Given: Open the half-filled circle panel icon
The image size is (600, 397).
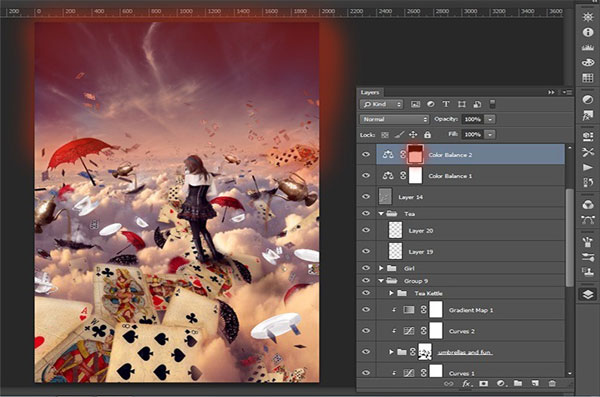Looking at the screenshot, I should tap(588, 100).
